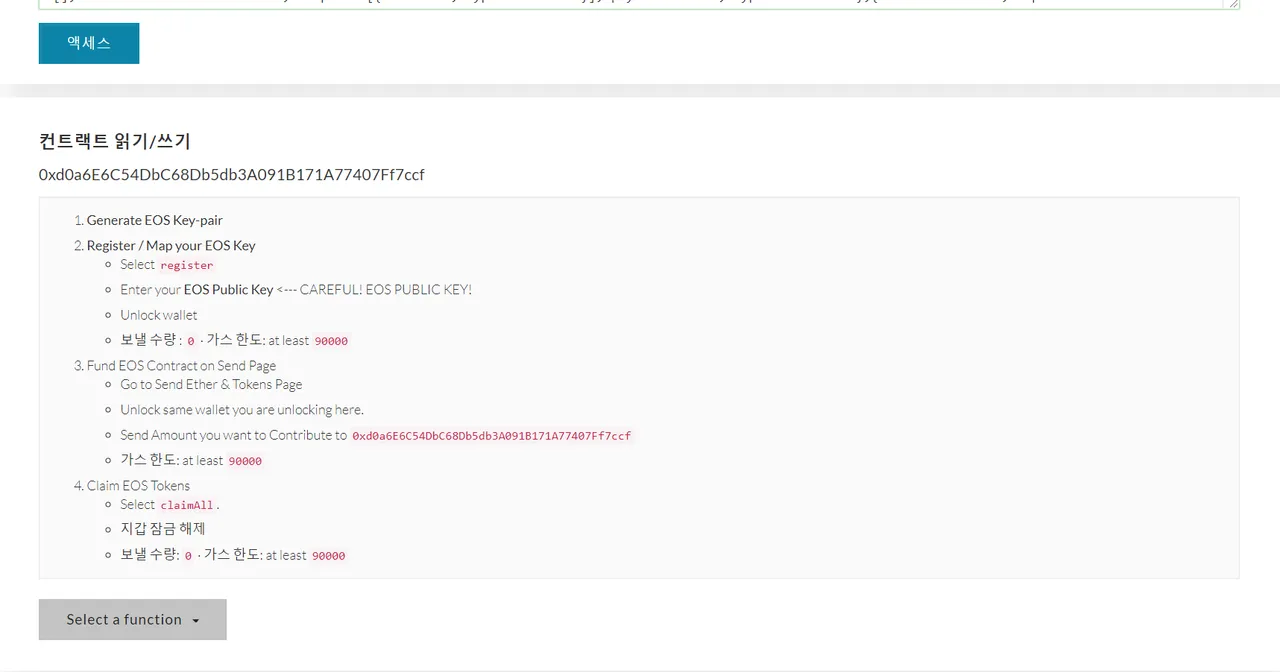The width and height of the screenshot is (1280, 672).
Task: Click the 컨트랙트 읽기/쓰기 heading
Action: [x=115, y=141]
